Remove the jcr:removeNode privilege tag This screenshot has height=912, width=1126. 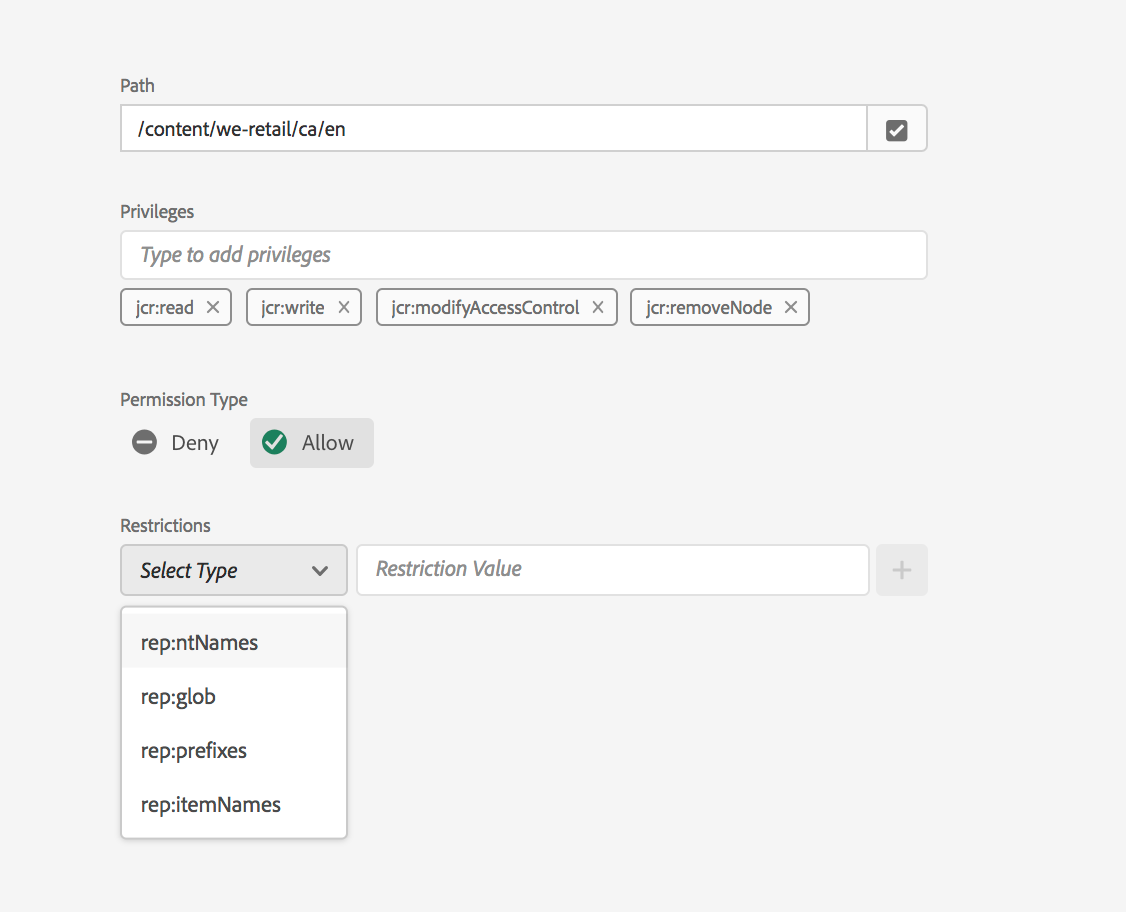click(x=791, y=308)
